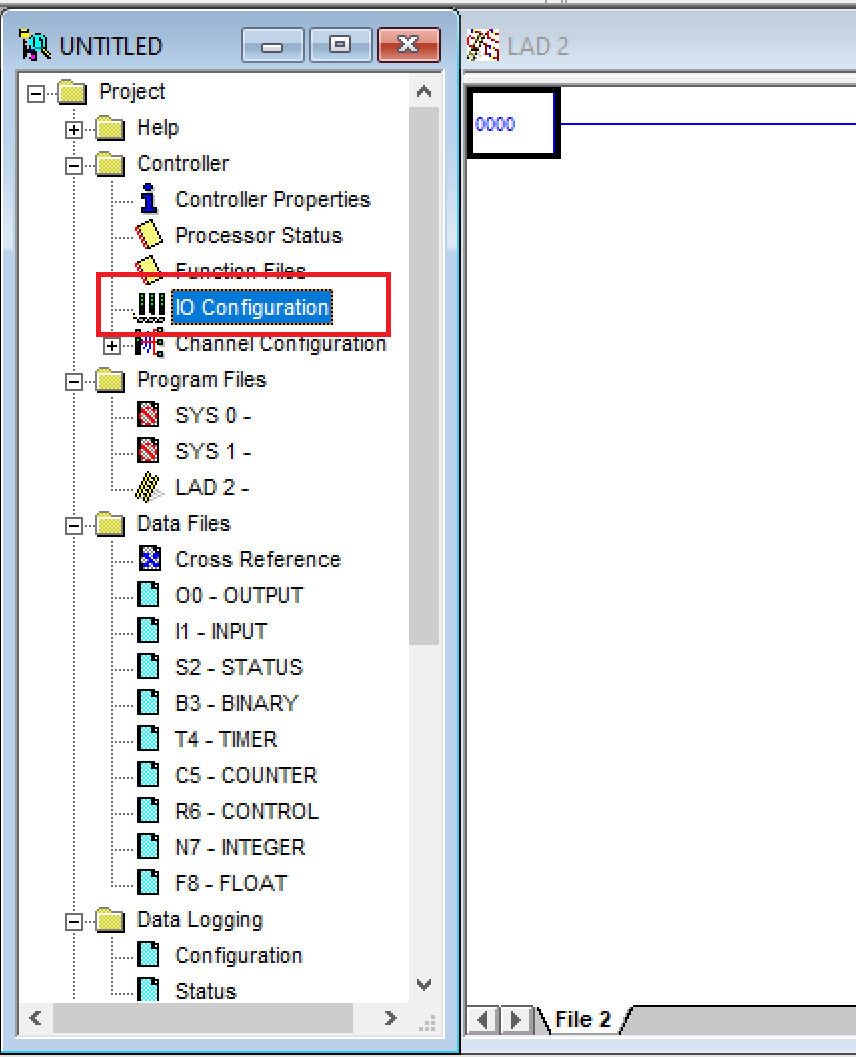Click the B3 - BINARY data file icon

pos(148,702)
